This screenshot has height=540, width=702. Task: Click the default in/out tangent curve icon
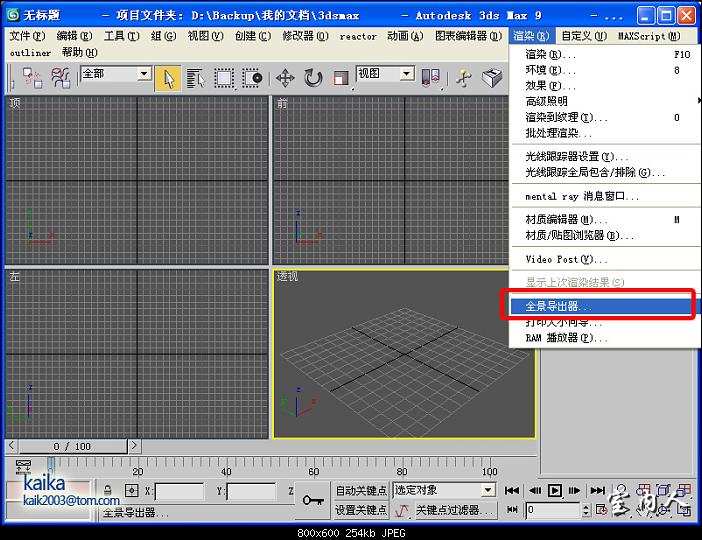402,510
